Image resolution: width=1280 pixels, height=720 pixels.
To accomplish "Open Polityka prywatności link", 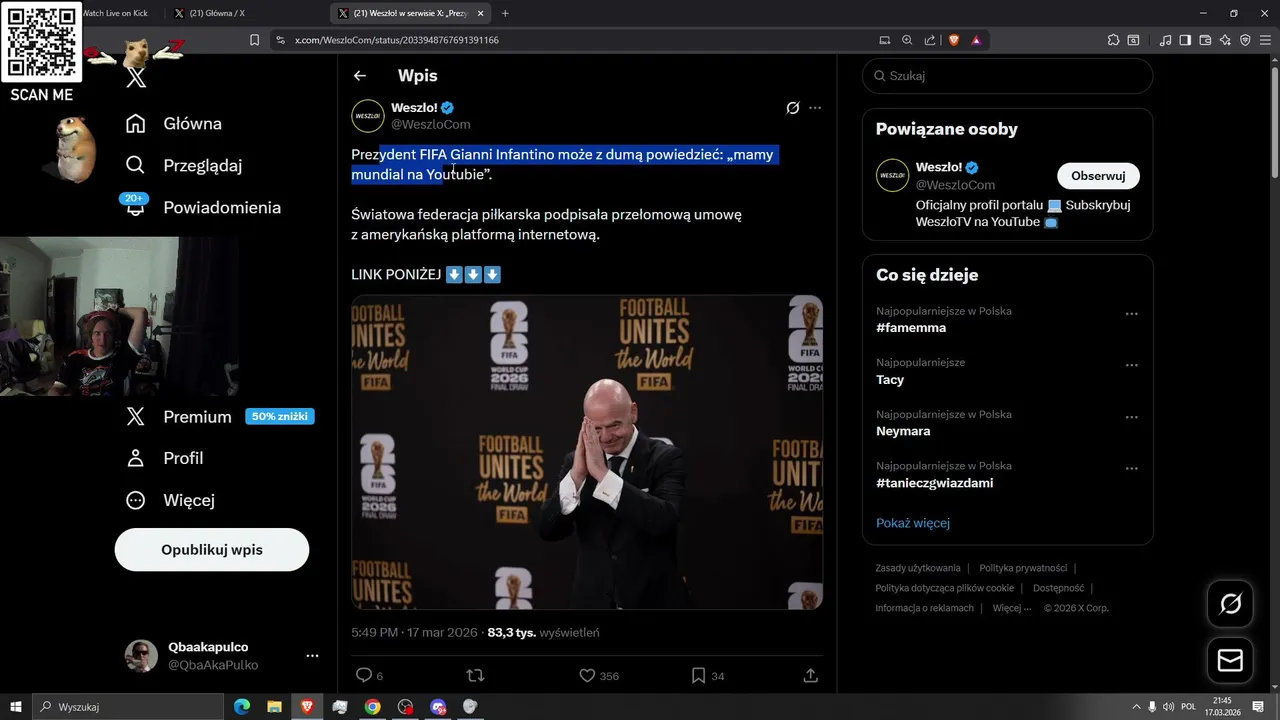I will (x=1023, y=568).
